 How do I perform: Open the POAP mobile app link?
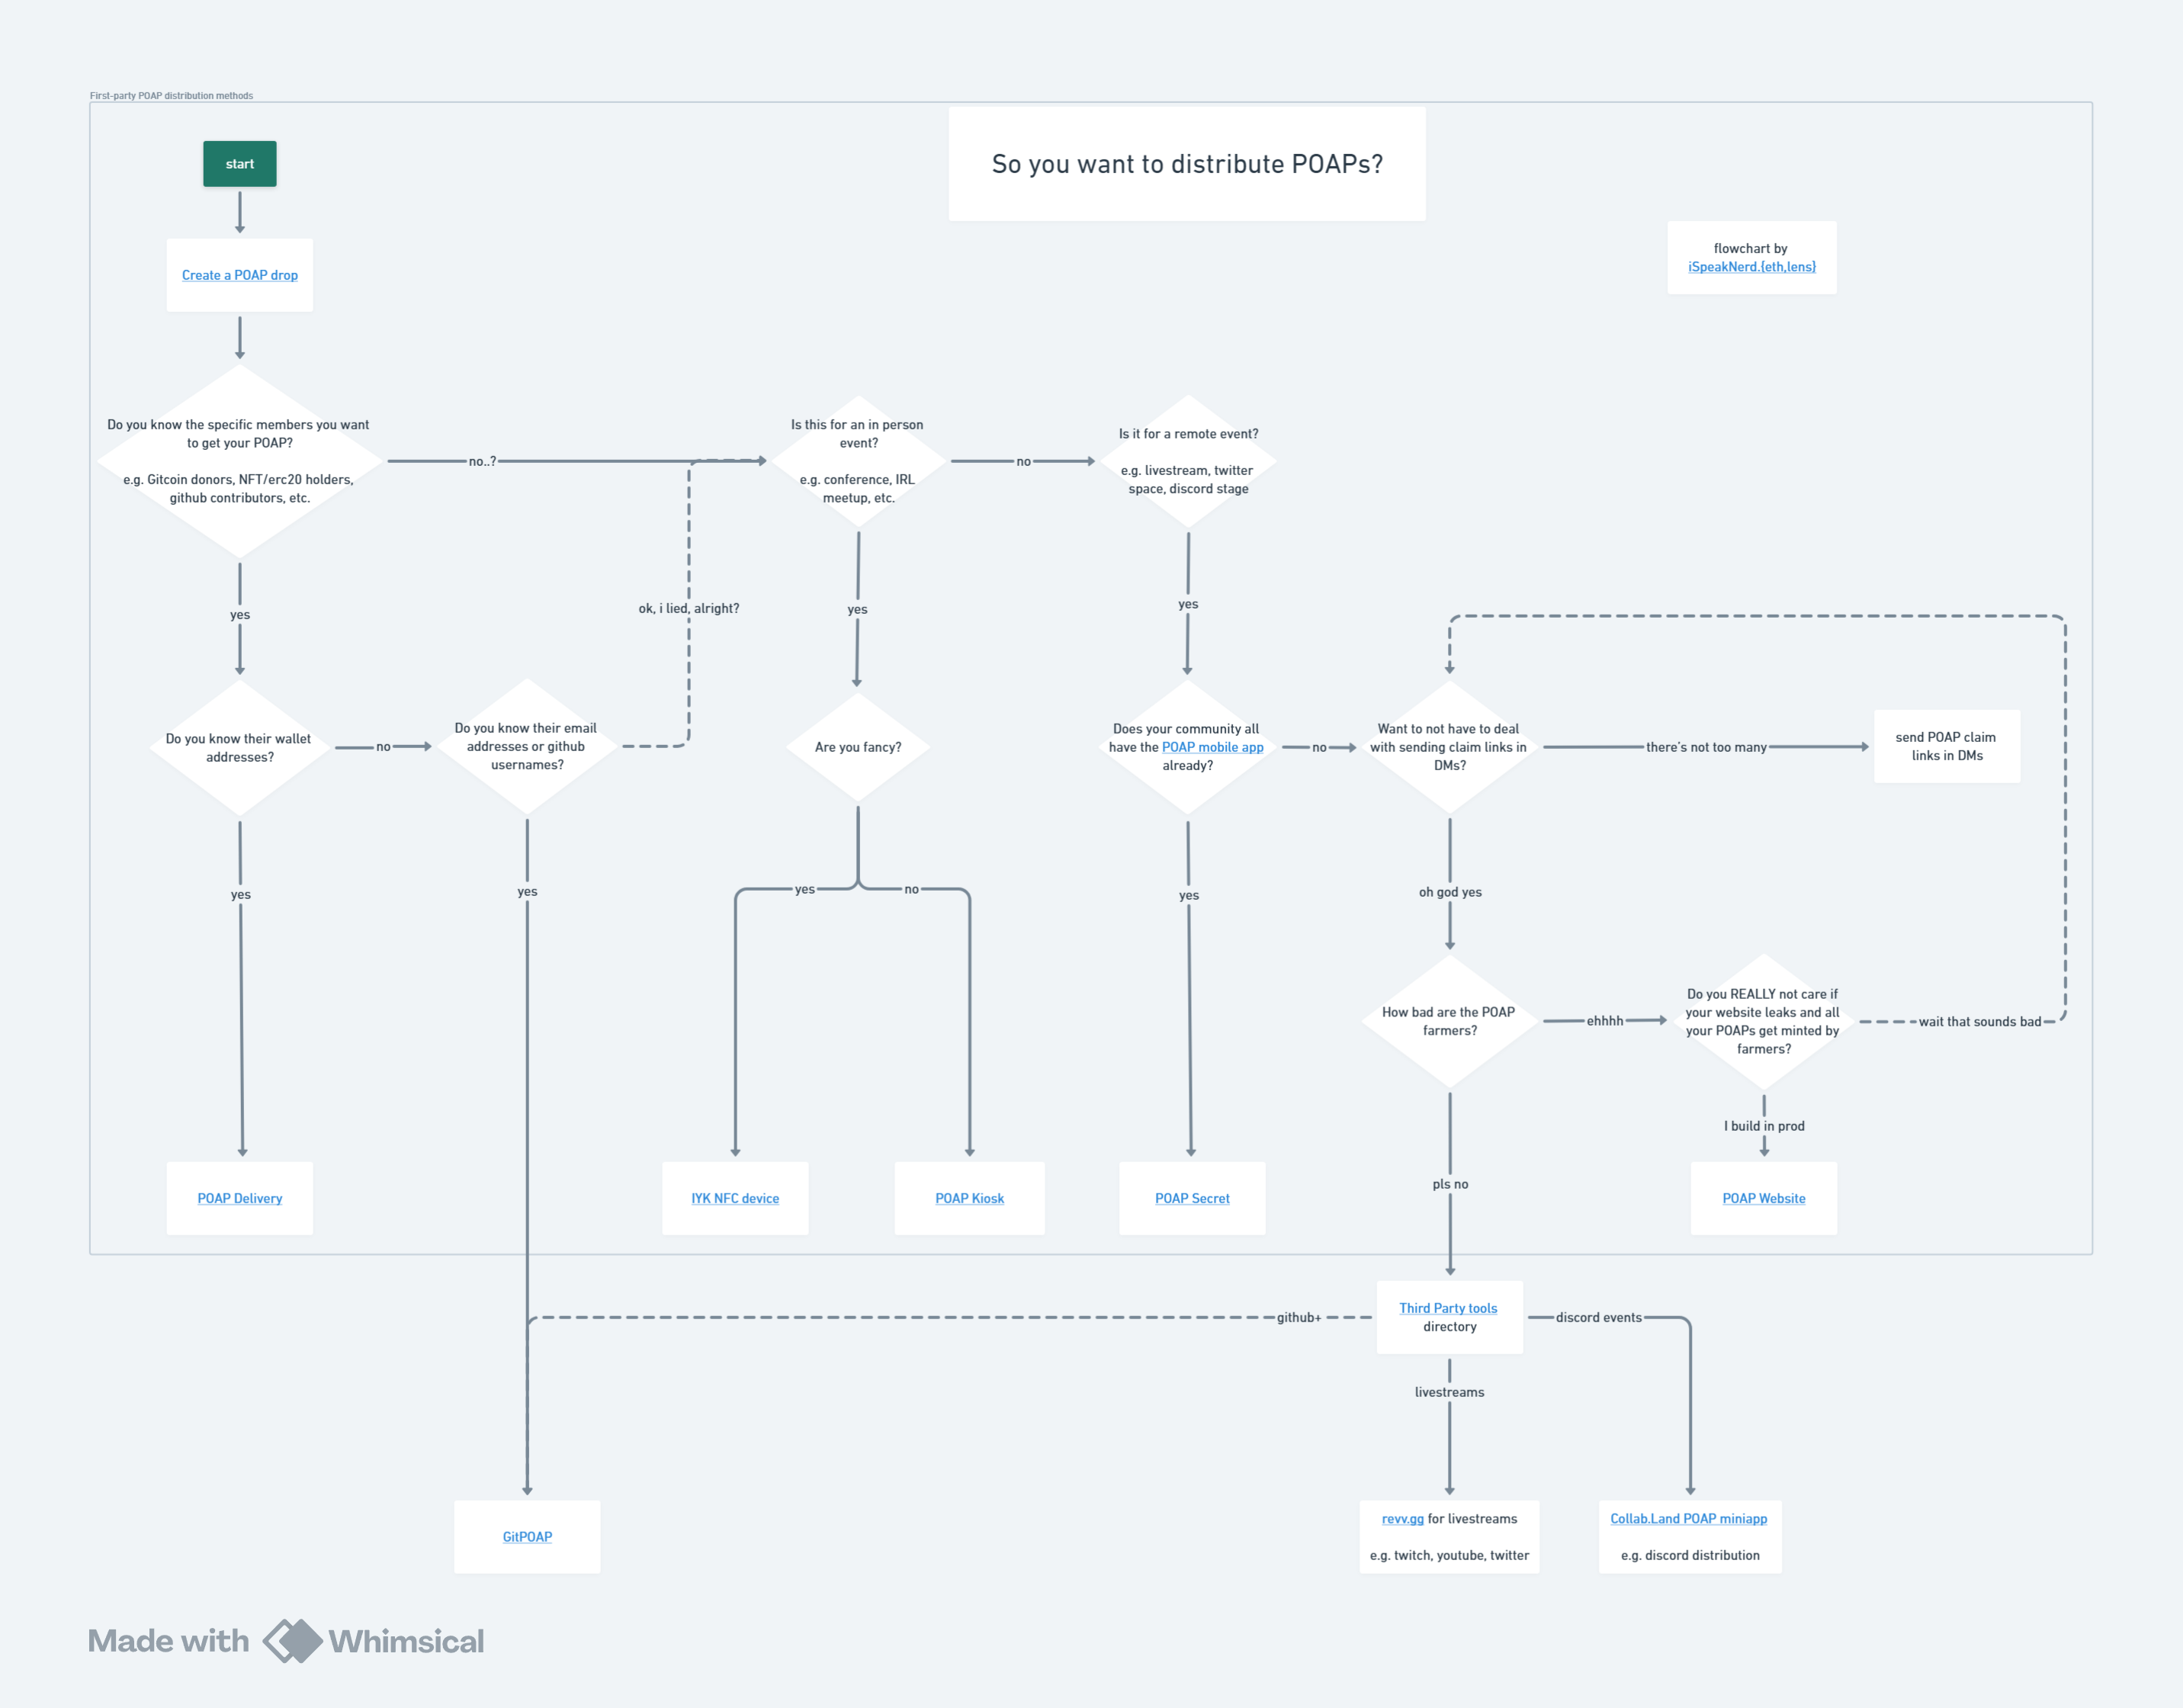[1212, 746]
